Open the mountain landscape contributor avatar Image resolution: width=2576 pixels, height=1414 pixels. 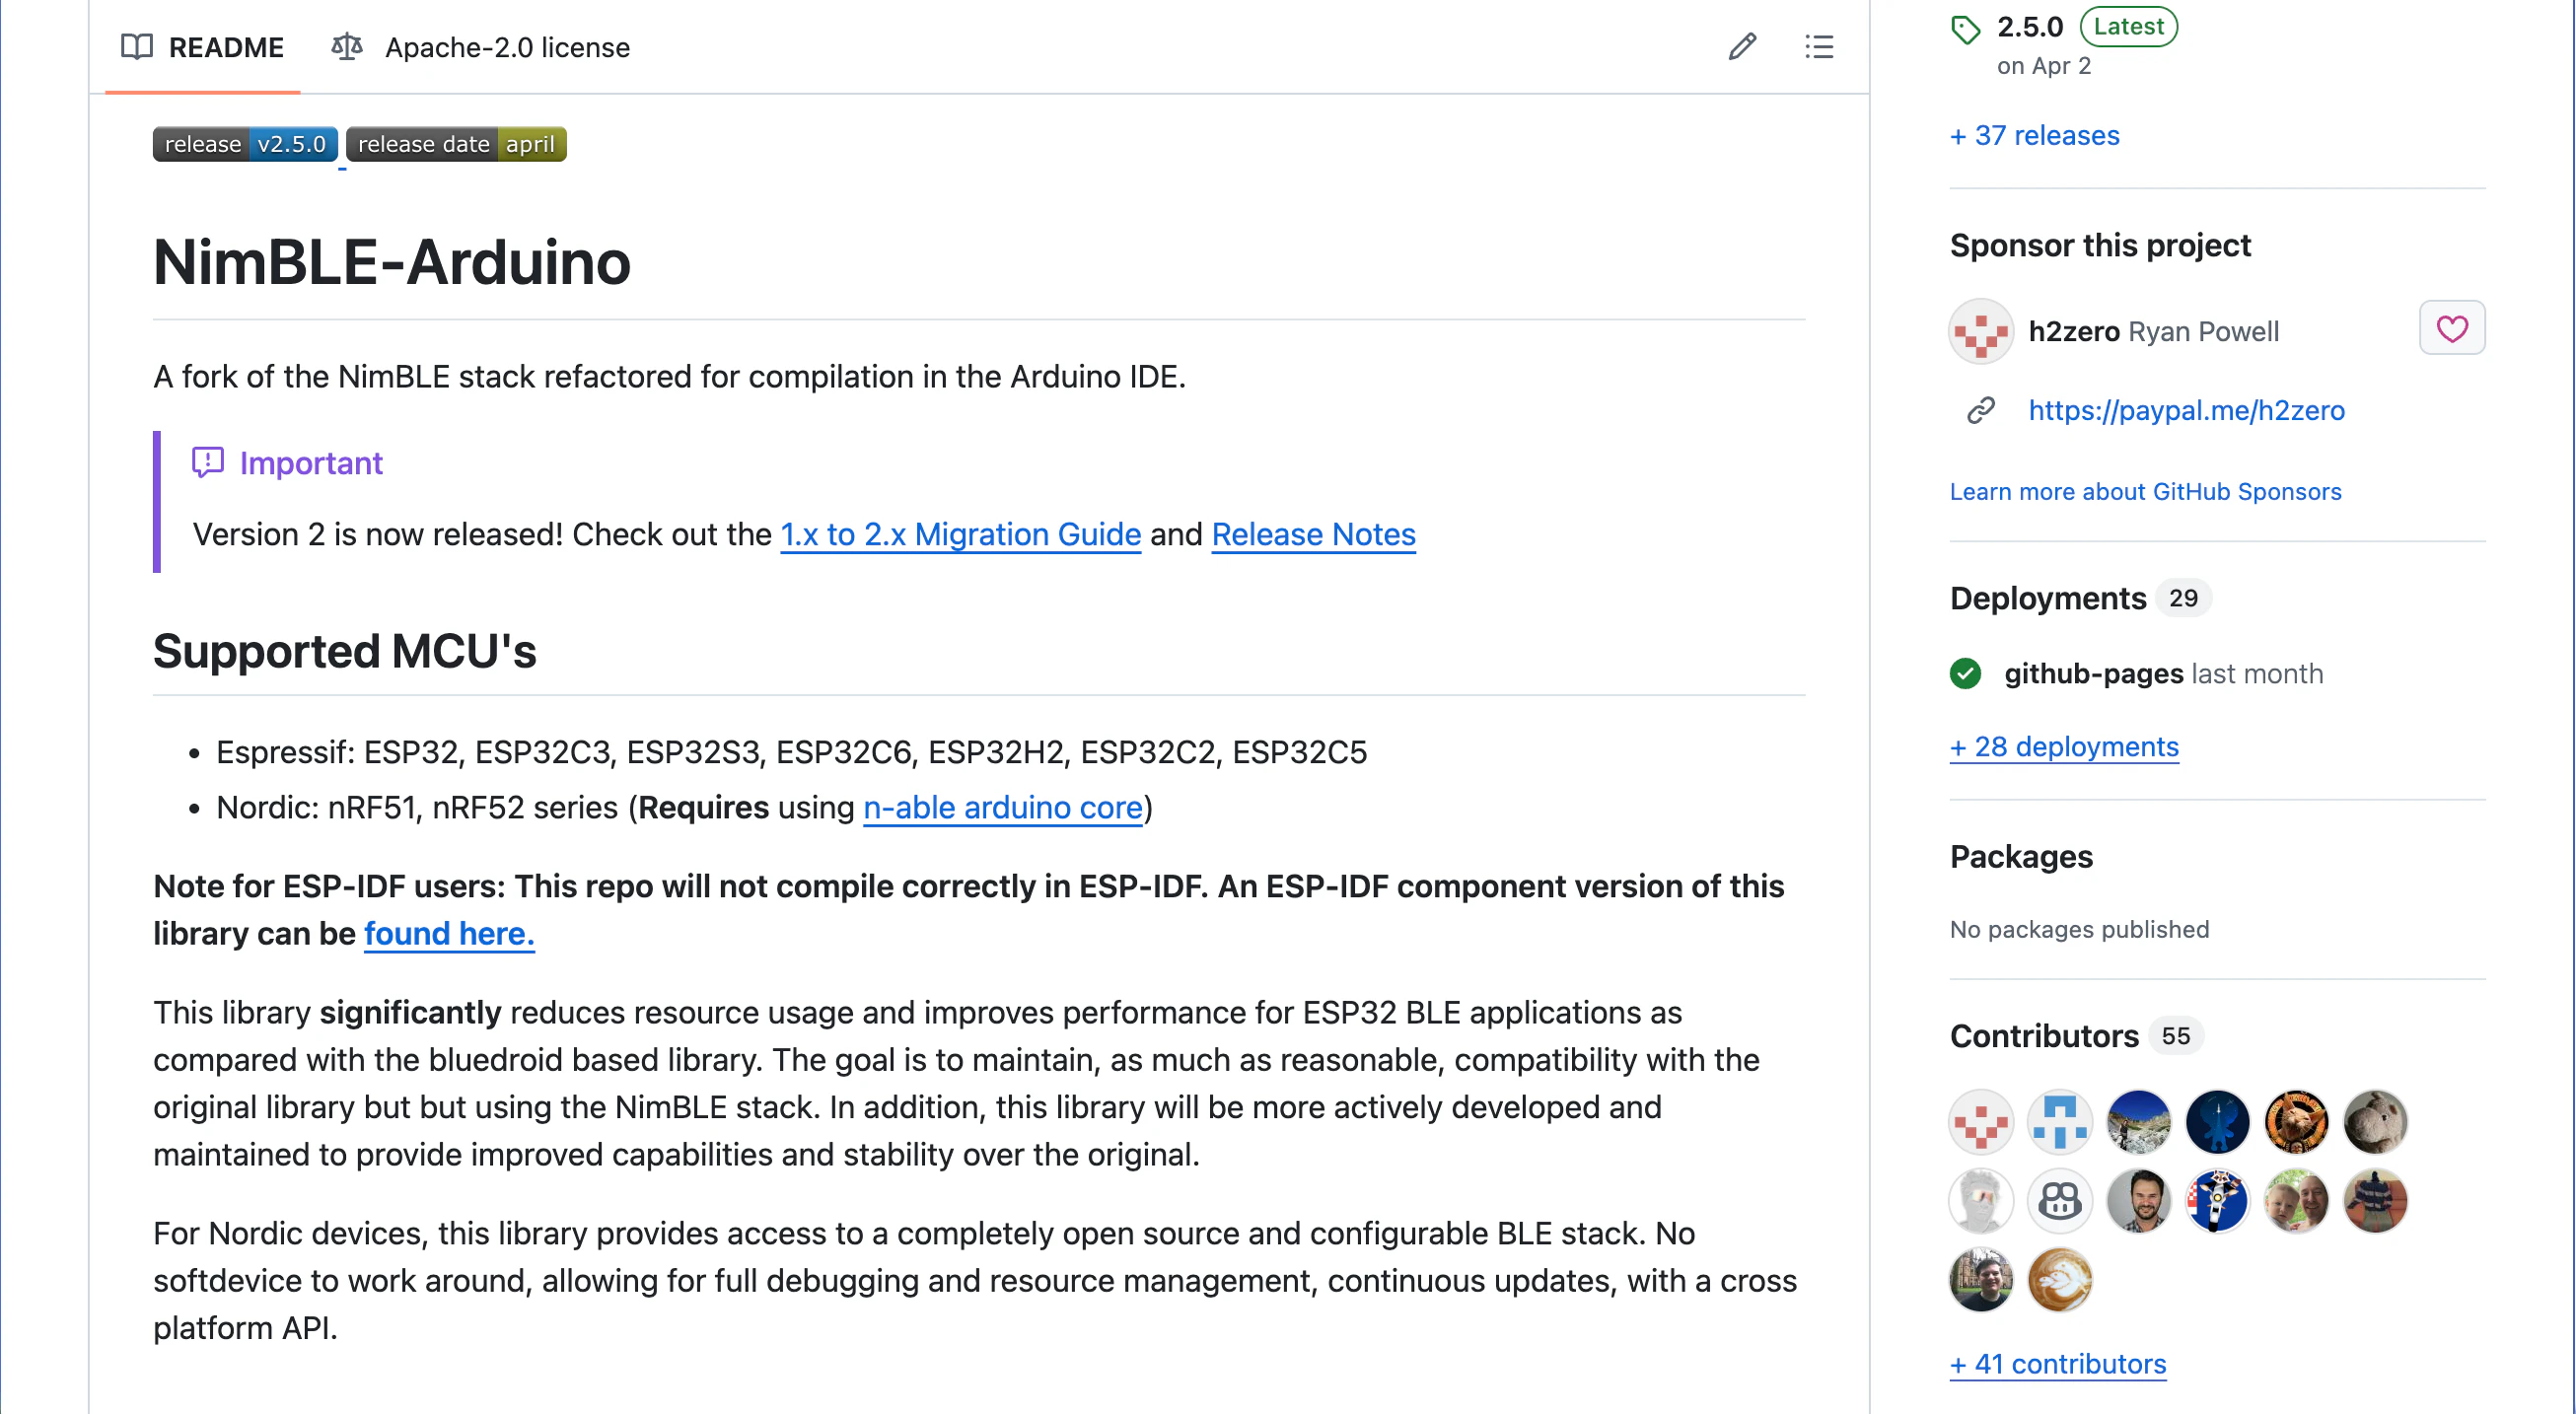click(2138, 1121)
